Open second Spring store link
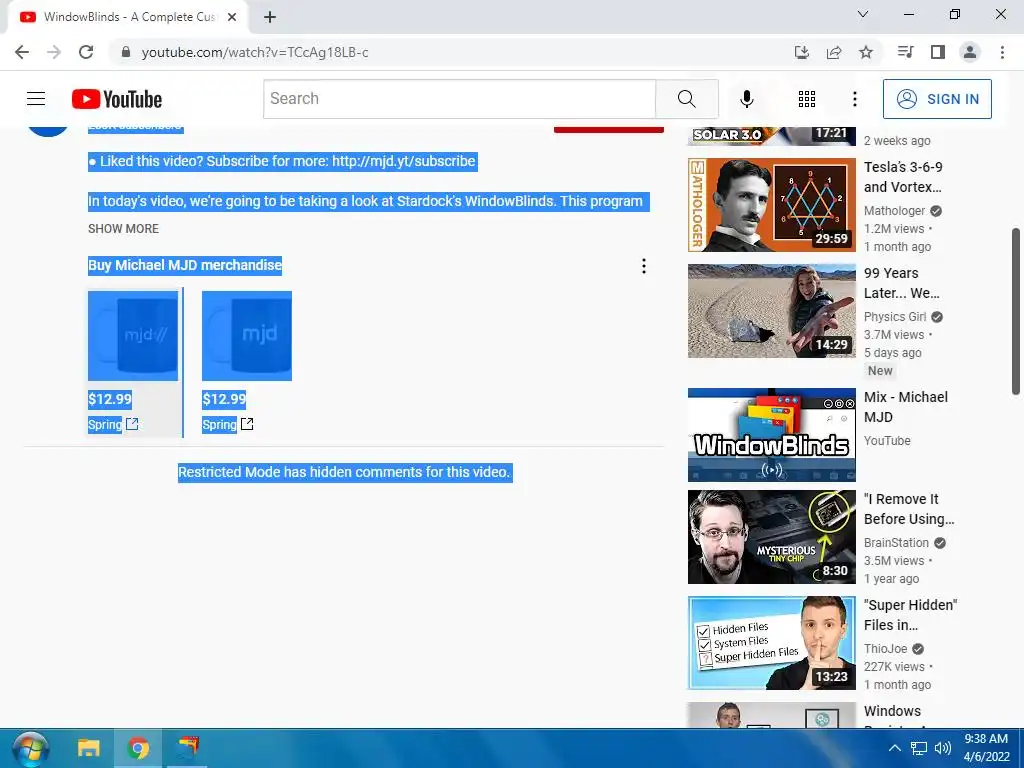This screenshot has height=768, width=1024. coord(227,424)
